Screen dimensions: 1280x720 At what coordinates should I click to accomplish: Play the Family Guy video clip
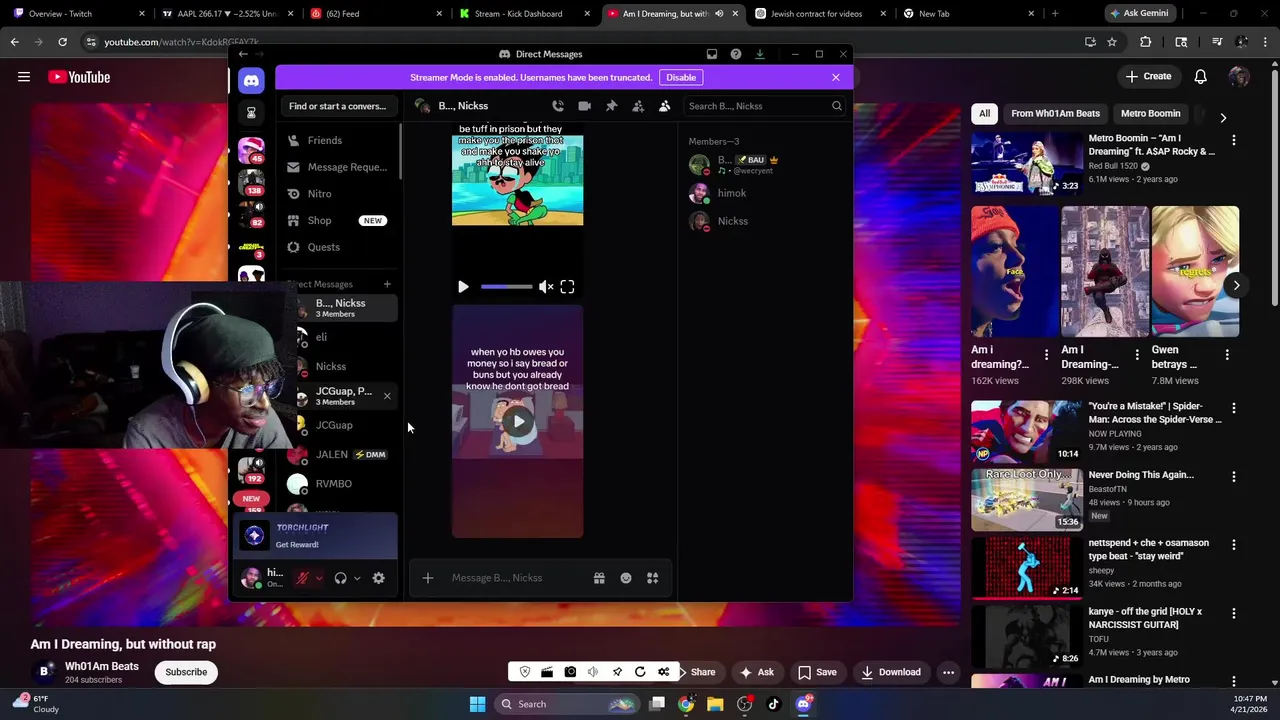pyautogui.click(x=518, y=421)
